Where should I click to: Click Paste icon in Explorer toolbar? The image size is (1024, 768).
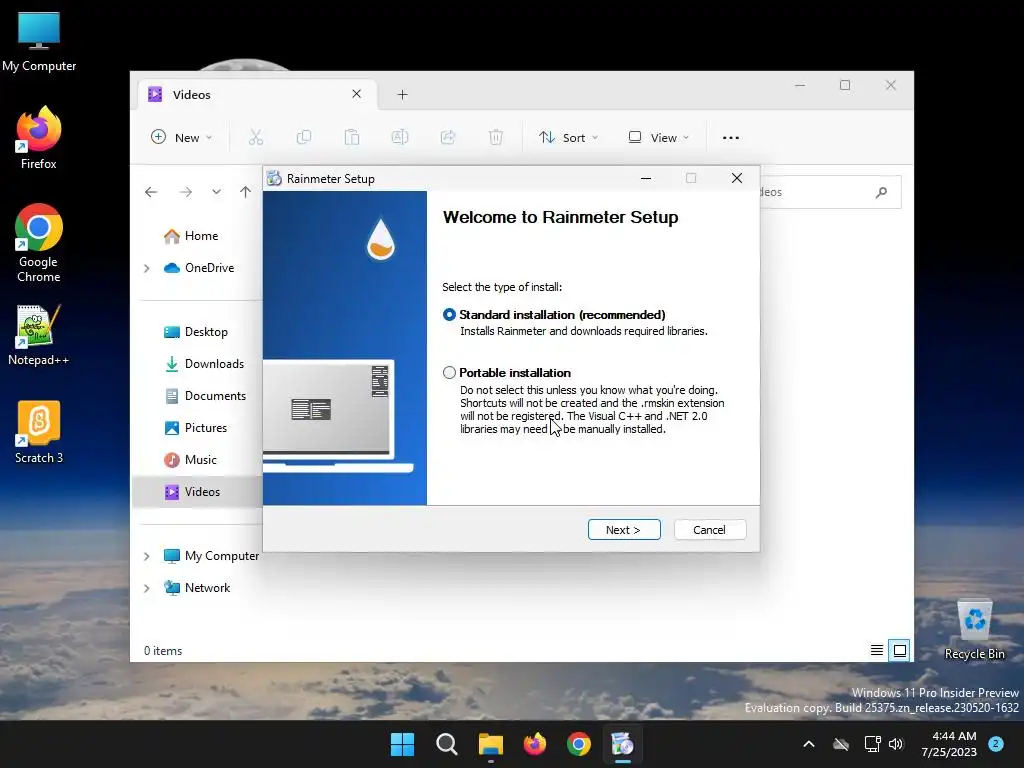point(352,138)
